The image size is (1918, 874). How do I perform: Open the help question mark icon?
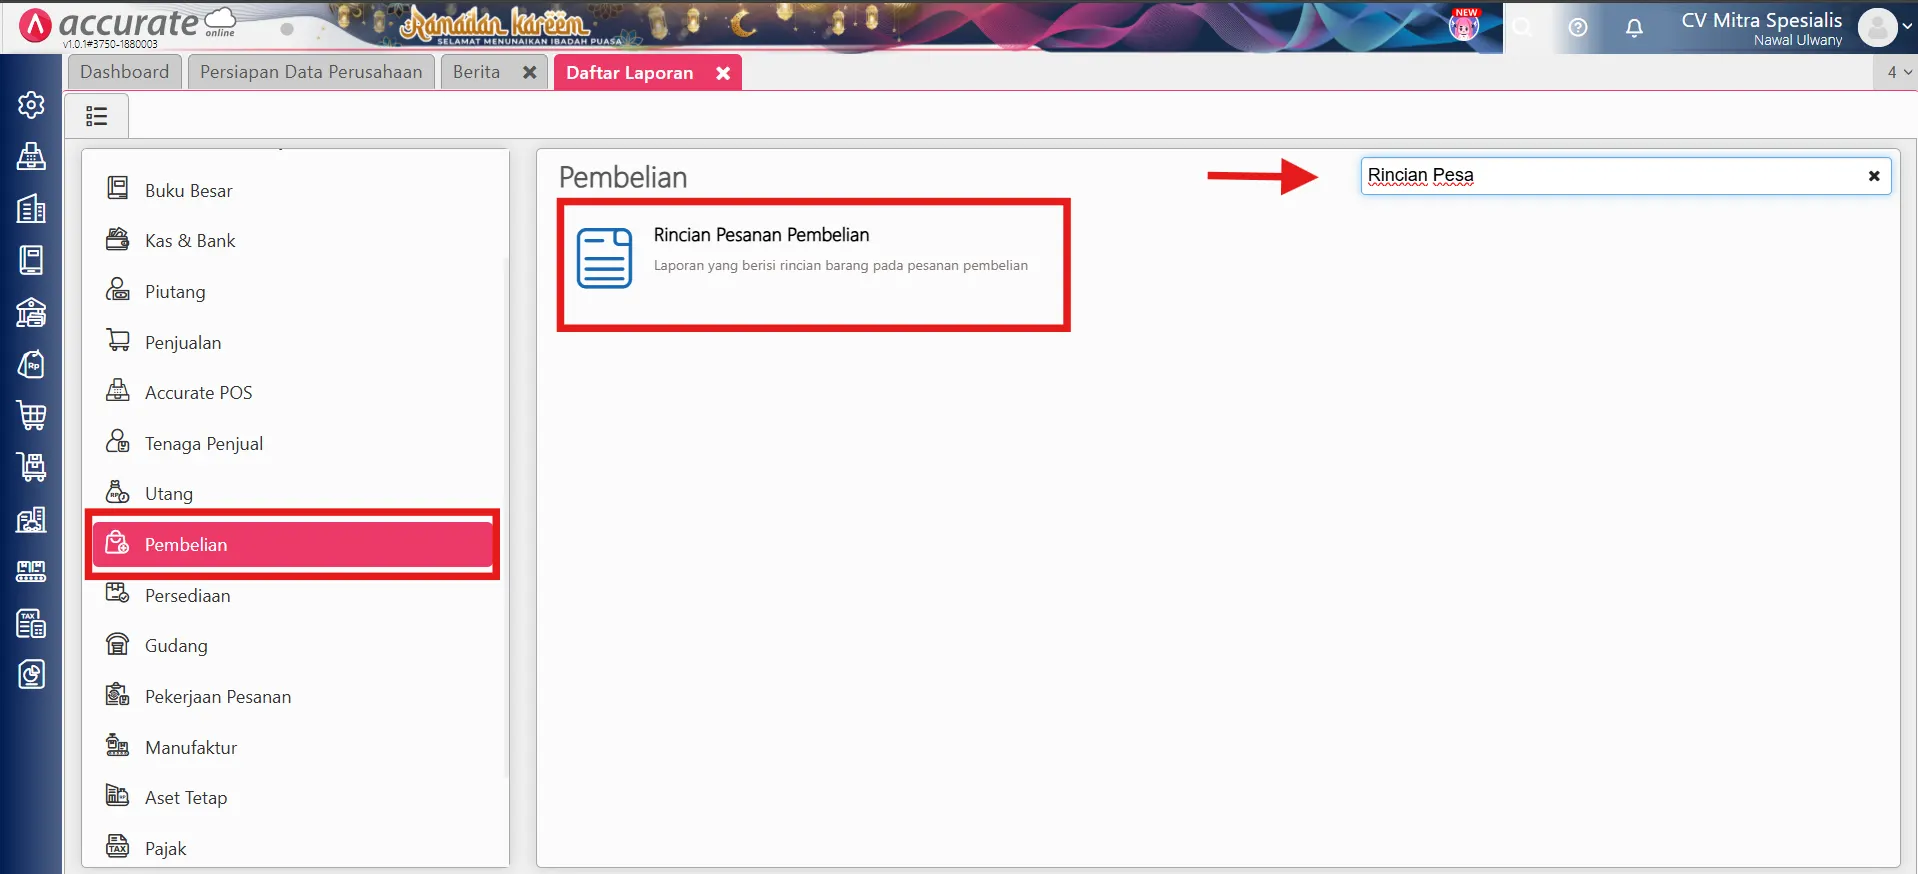click(1578, 28)
